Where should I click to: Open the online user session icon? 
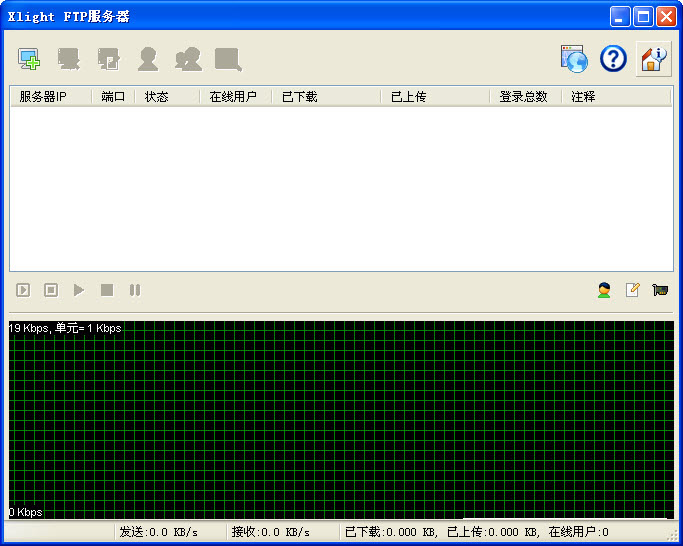tap(604, 290)
